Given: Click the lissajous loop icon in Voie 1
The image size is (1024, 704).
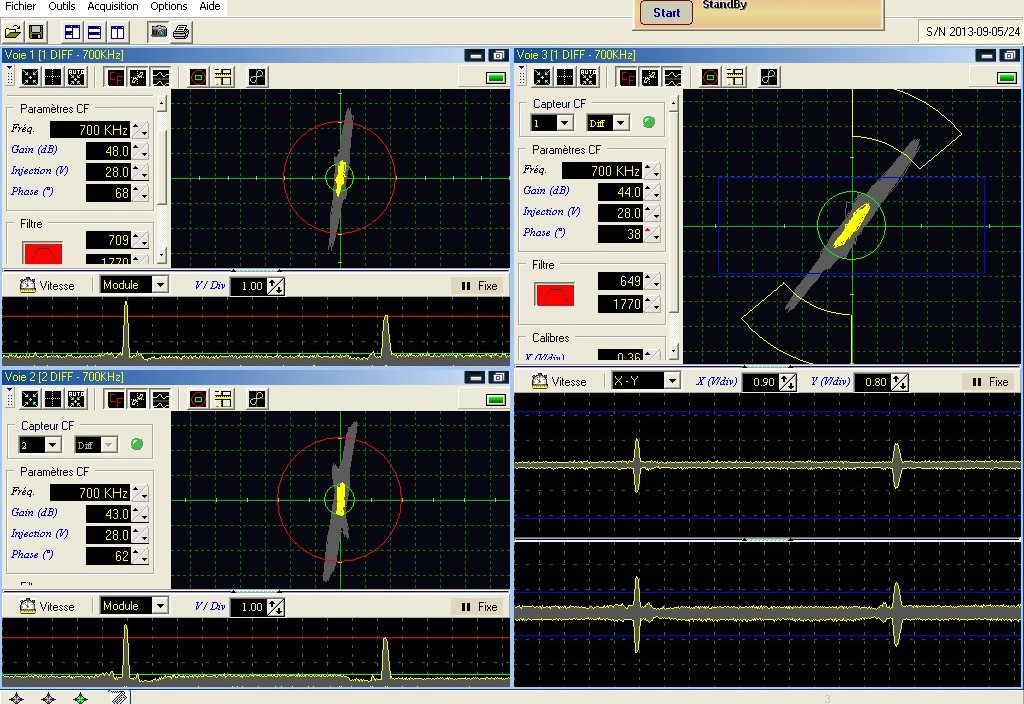Looking at the screenshot, I should click(x=257, y=77).
